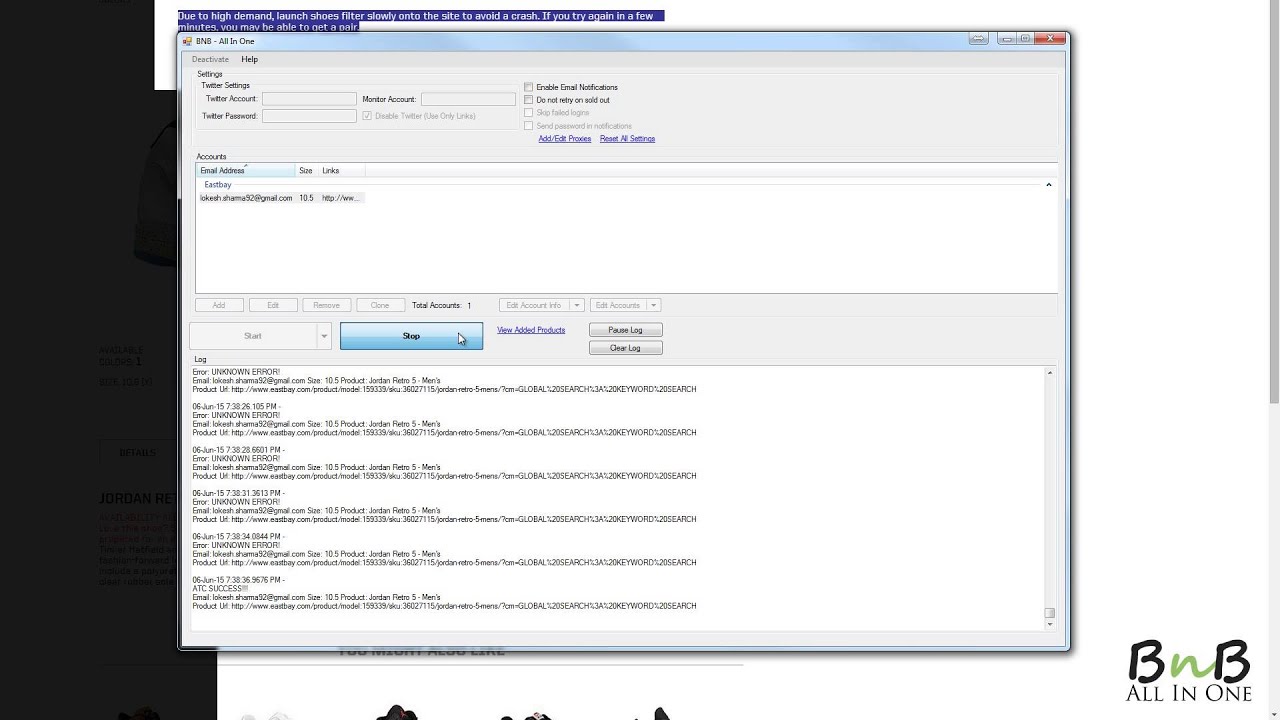Image resolution: width=1280 pixels, height=720 pixels.
Task: Click the Edit account button
Action: click(272, 305)
